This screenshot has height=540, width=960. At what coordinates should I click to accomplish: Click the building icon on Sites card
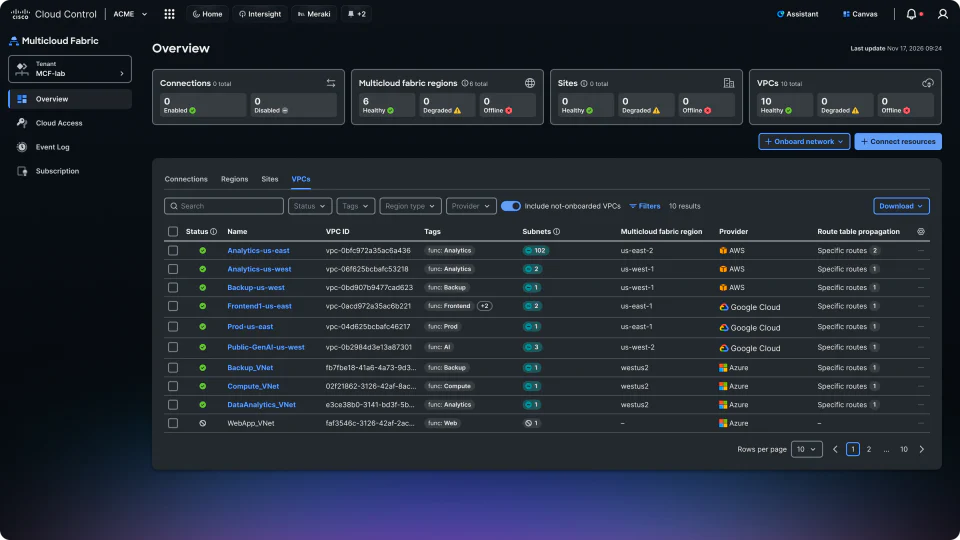coord(729,83)
